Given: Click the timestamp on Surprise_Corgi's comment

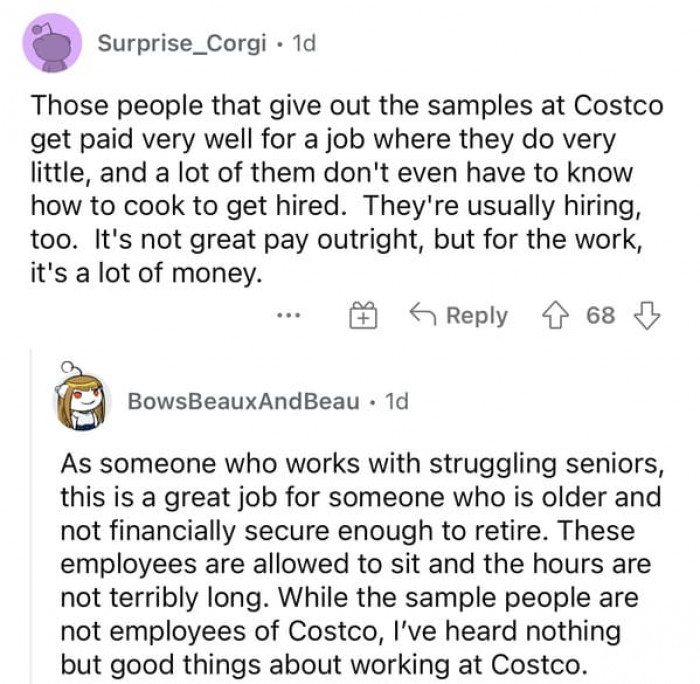Looking at the screenshot, I should click(x=303, y=45).
